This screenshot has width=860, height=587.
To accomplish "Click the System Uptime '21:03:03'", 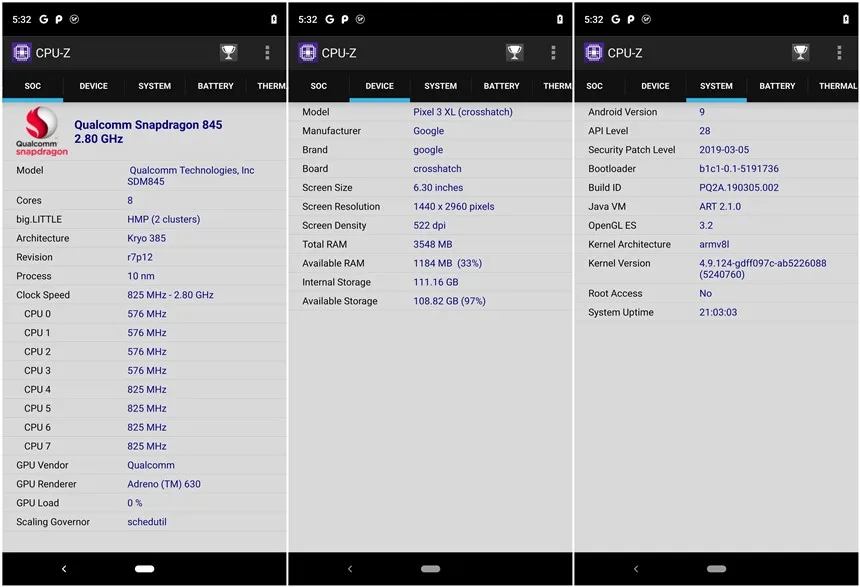I will pos(718,312).
